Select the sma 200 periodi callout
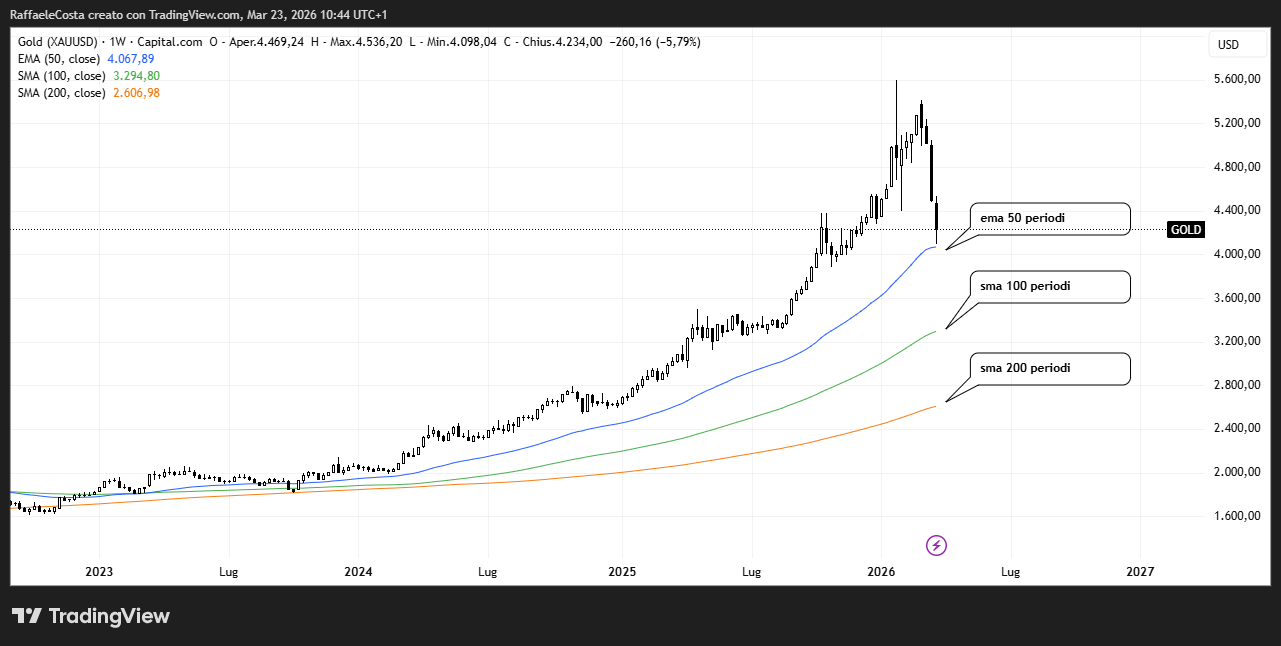 pyautogui.click(x=1049, y=368)
